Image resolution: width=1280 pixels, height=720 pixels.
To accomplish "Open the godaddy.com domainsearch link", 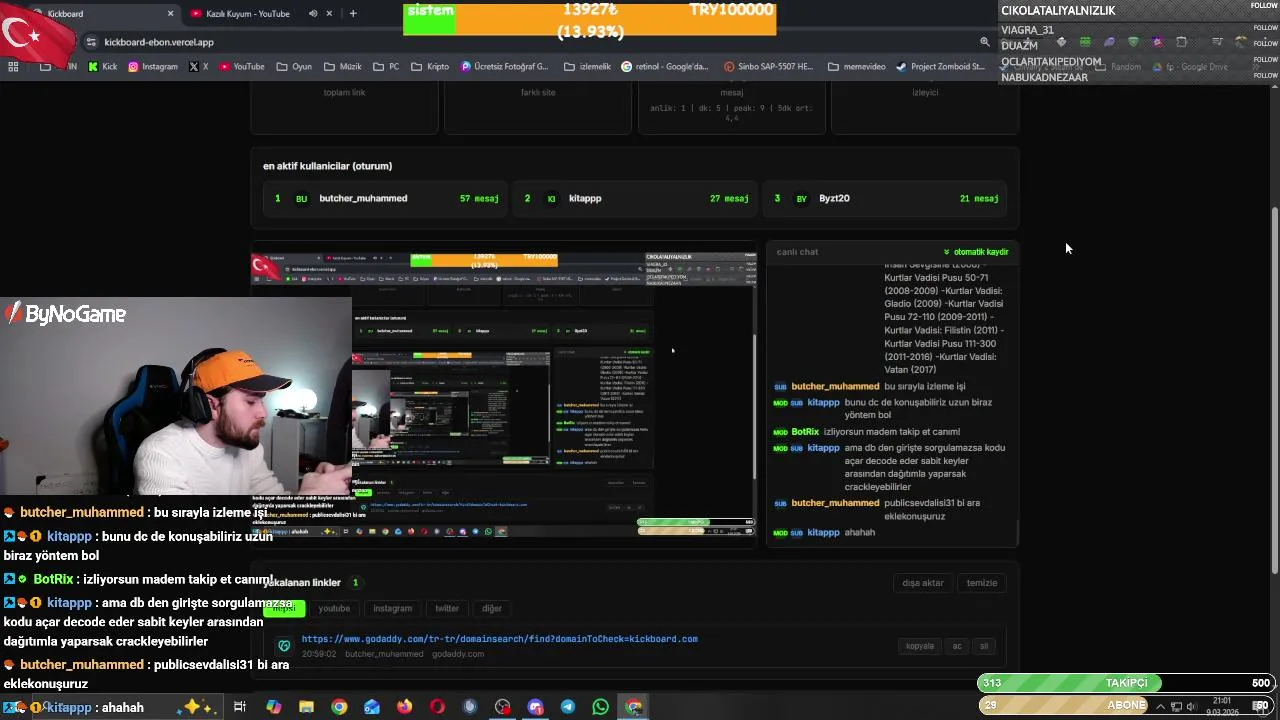I will click(x=500, y=639).
